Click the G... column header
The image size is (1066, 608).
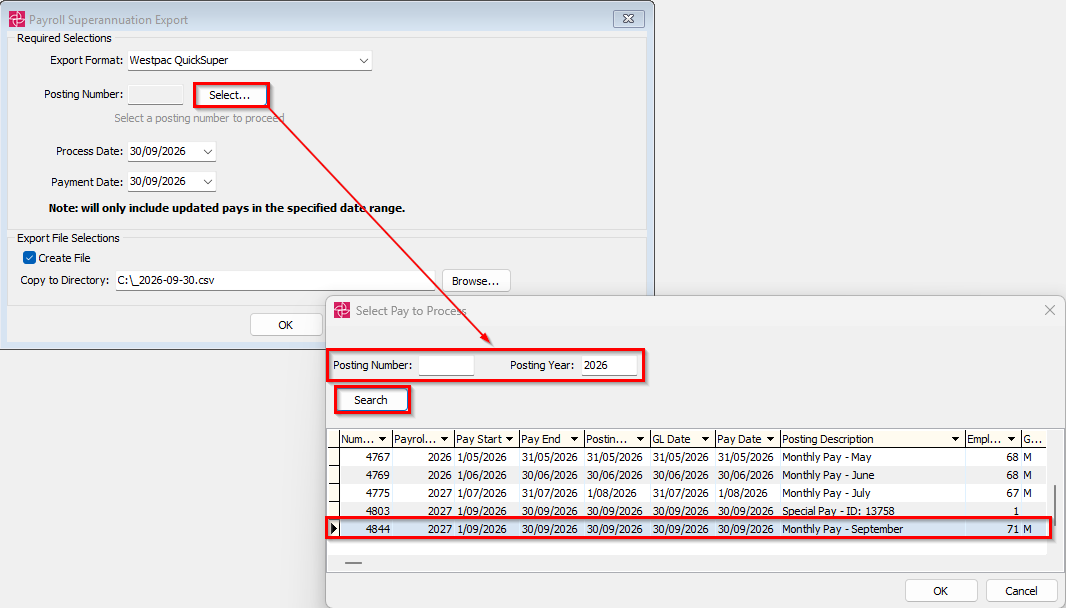point(1033,439)
